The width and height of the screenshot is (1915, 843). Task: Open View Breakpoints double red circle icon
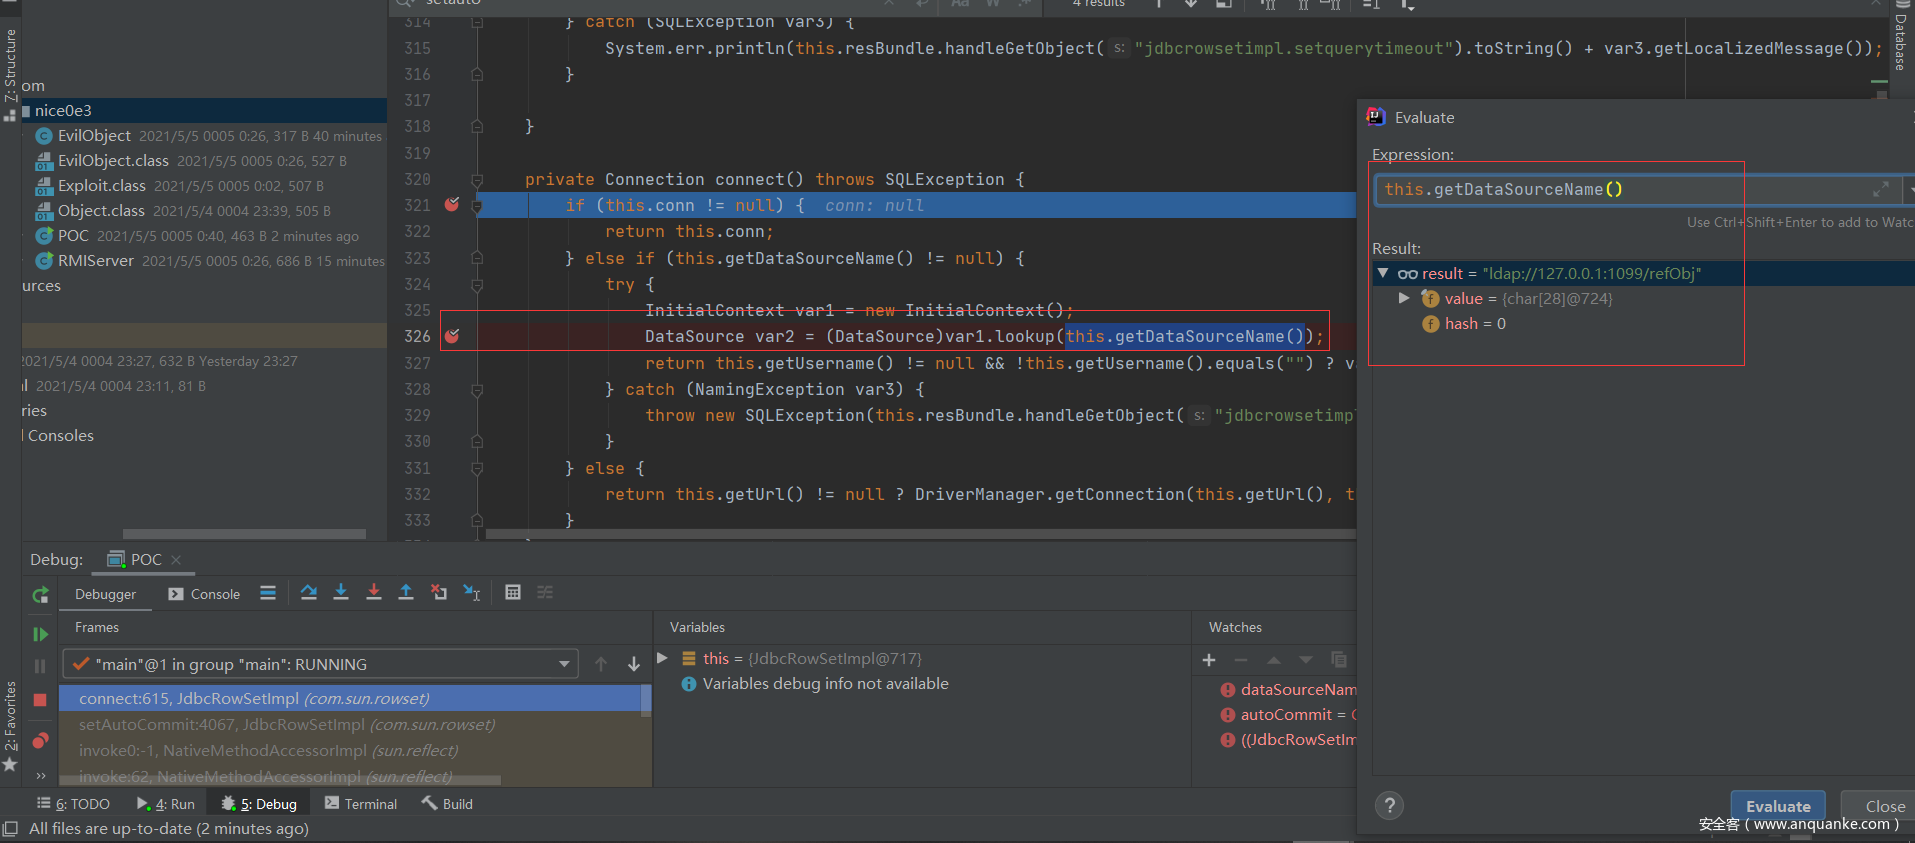click(40, 741)
